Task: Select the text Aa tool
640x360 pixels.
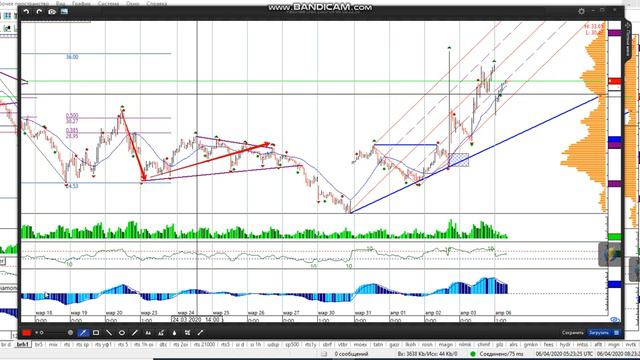Action: tap(148, 333)
